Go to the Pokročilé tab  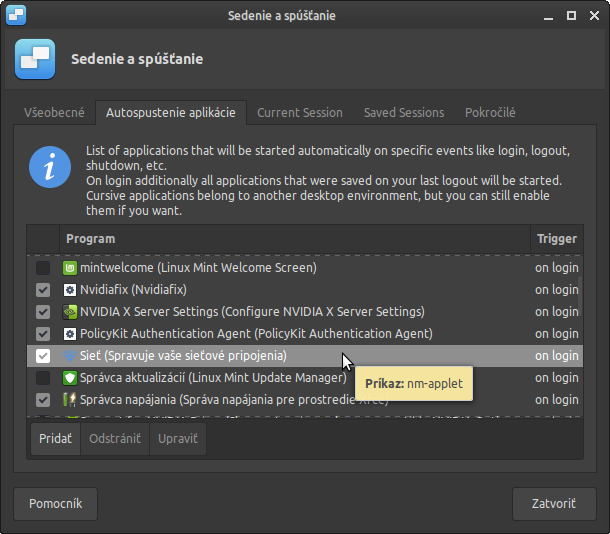tap(490, 113)
